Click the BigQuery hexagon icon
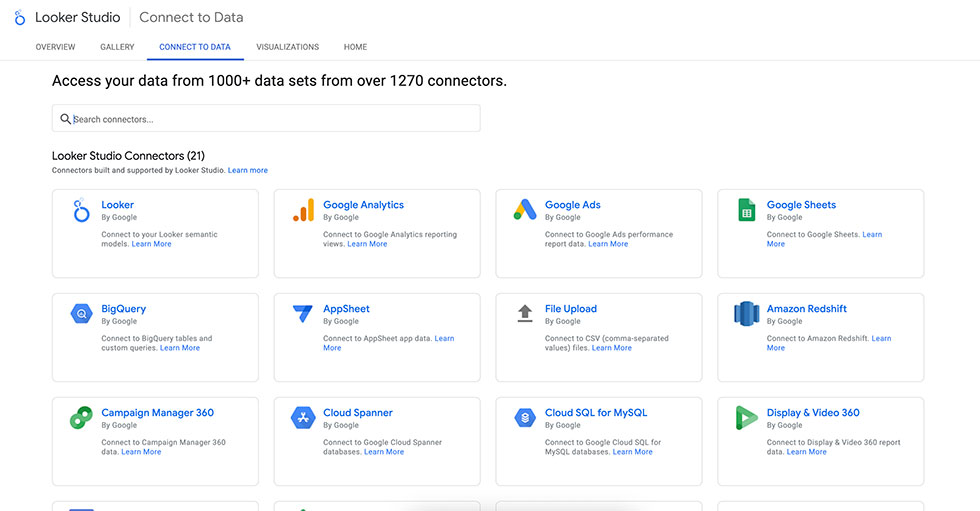 coord(81,314)
